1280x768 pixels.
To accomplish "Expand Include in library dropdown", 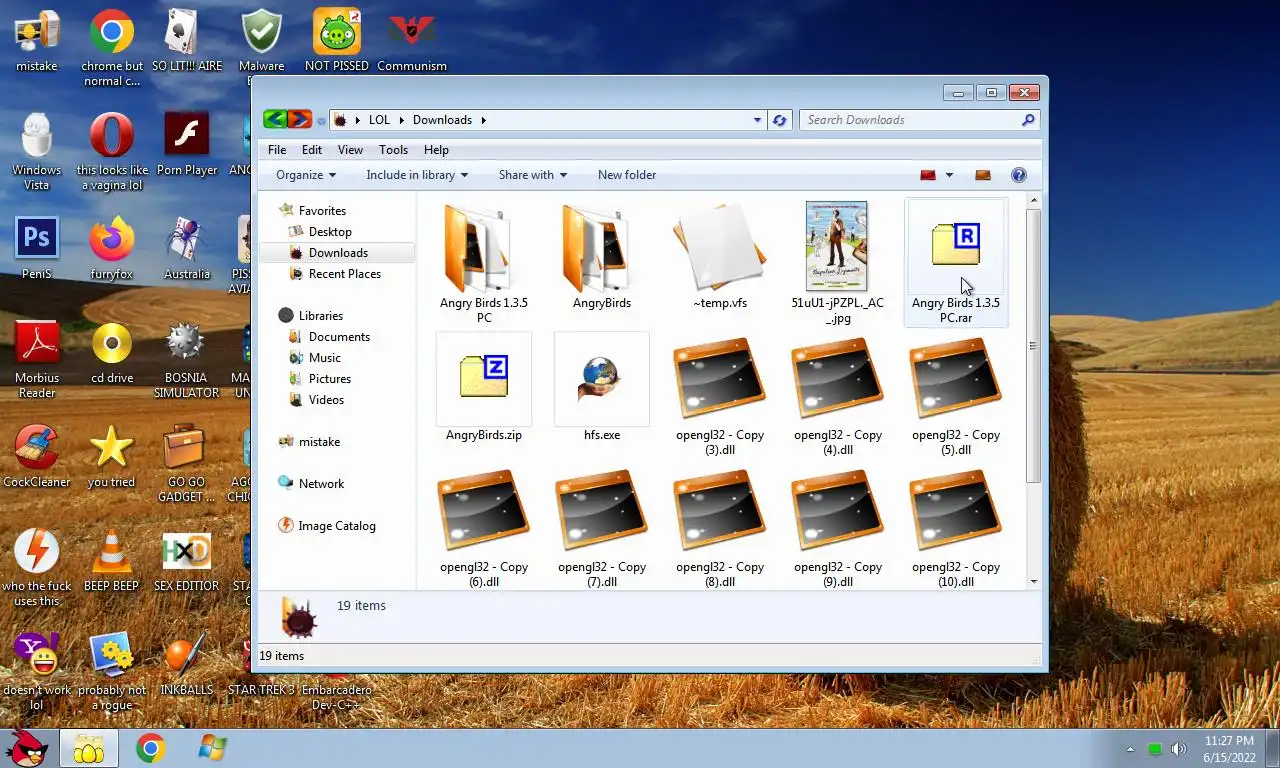I will [x=417, y=175].
